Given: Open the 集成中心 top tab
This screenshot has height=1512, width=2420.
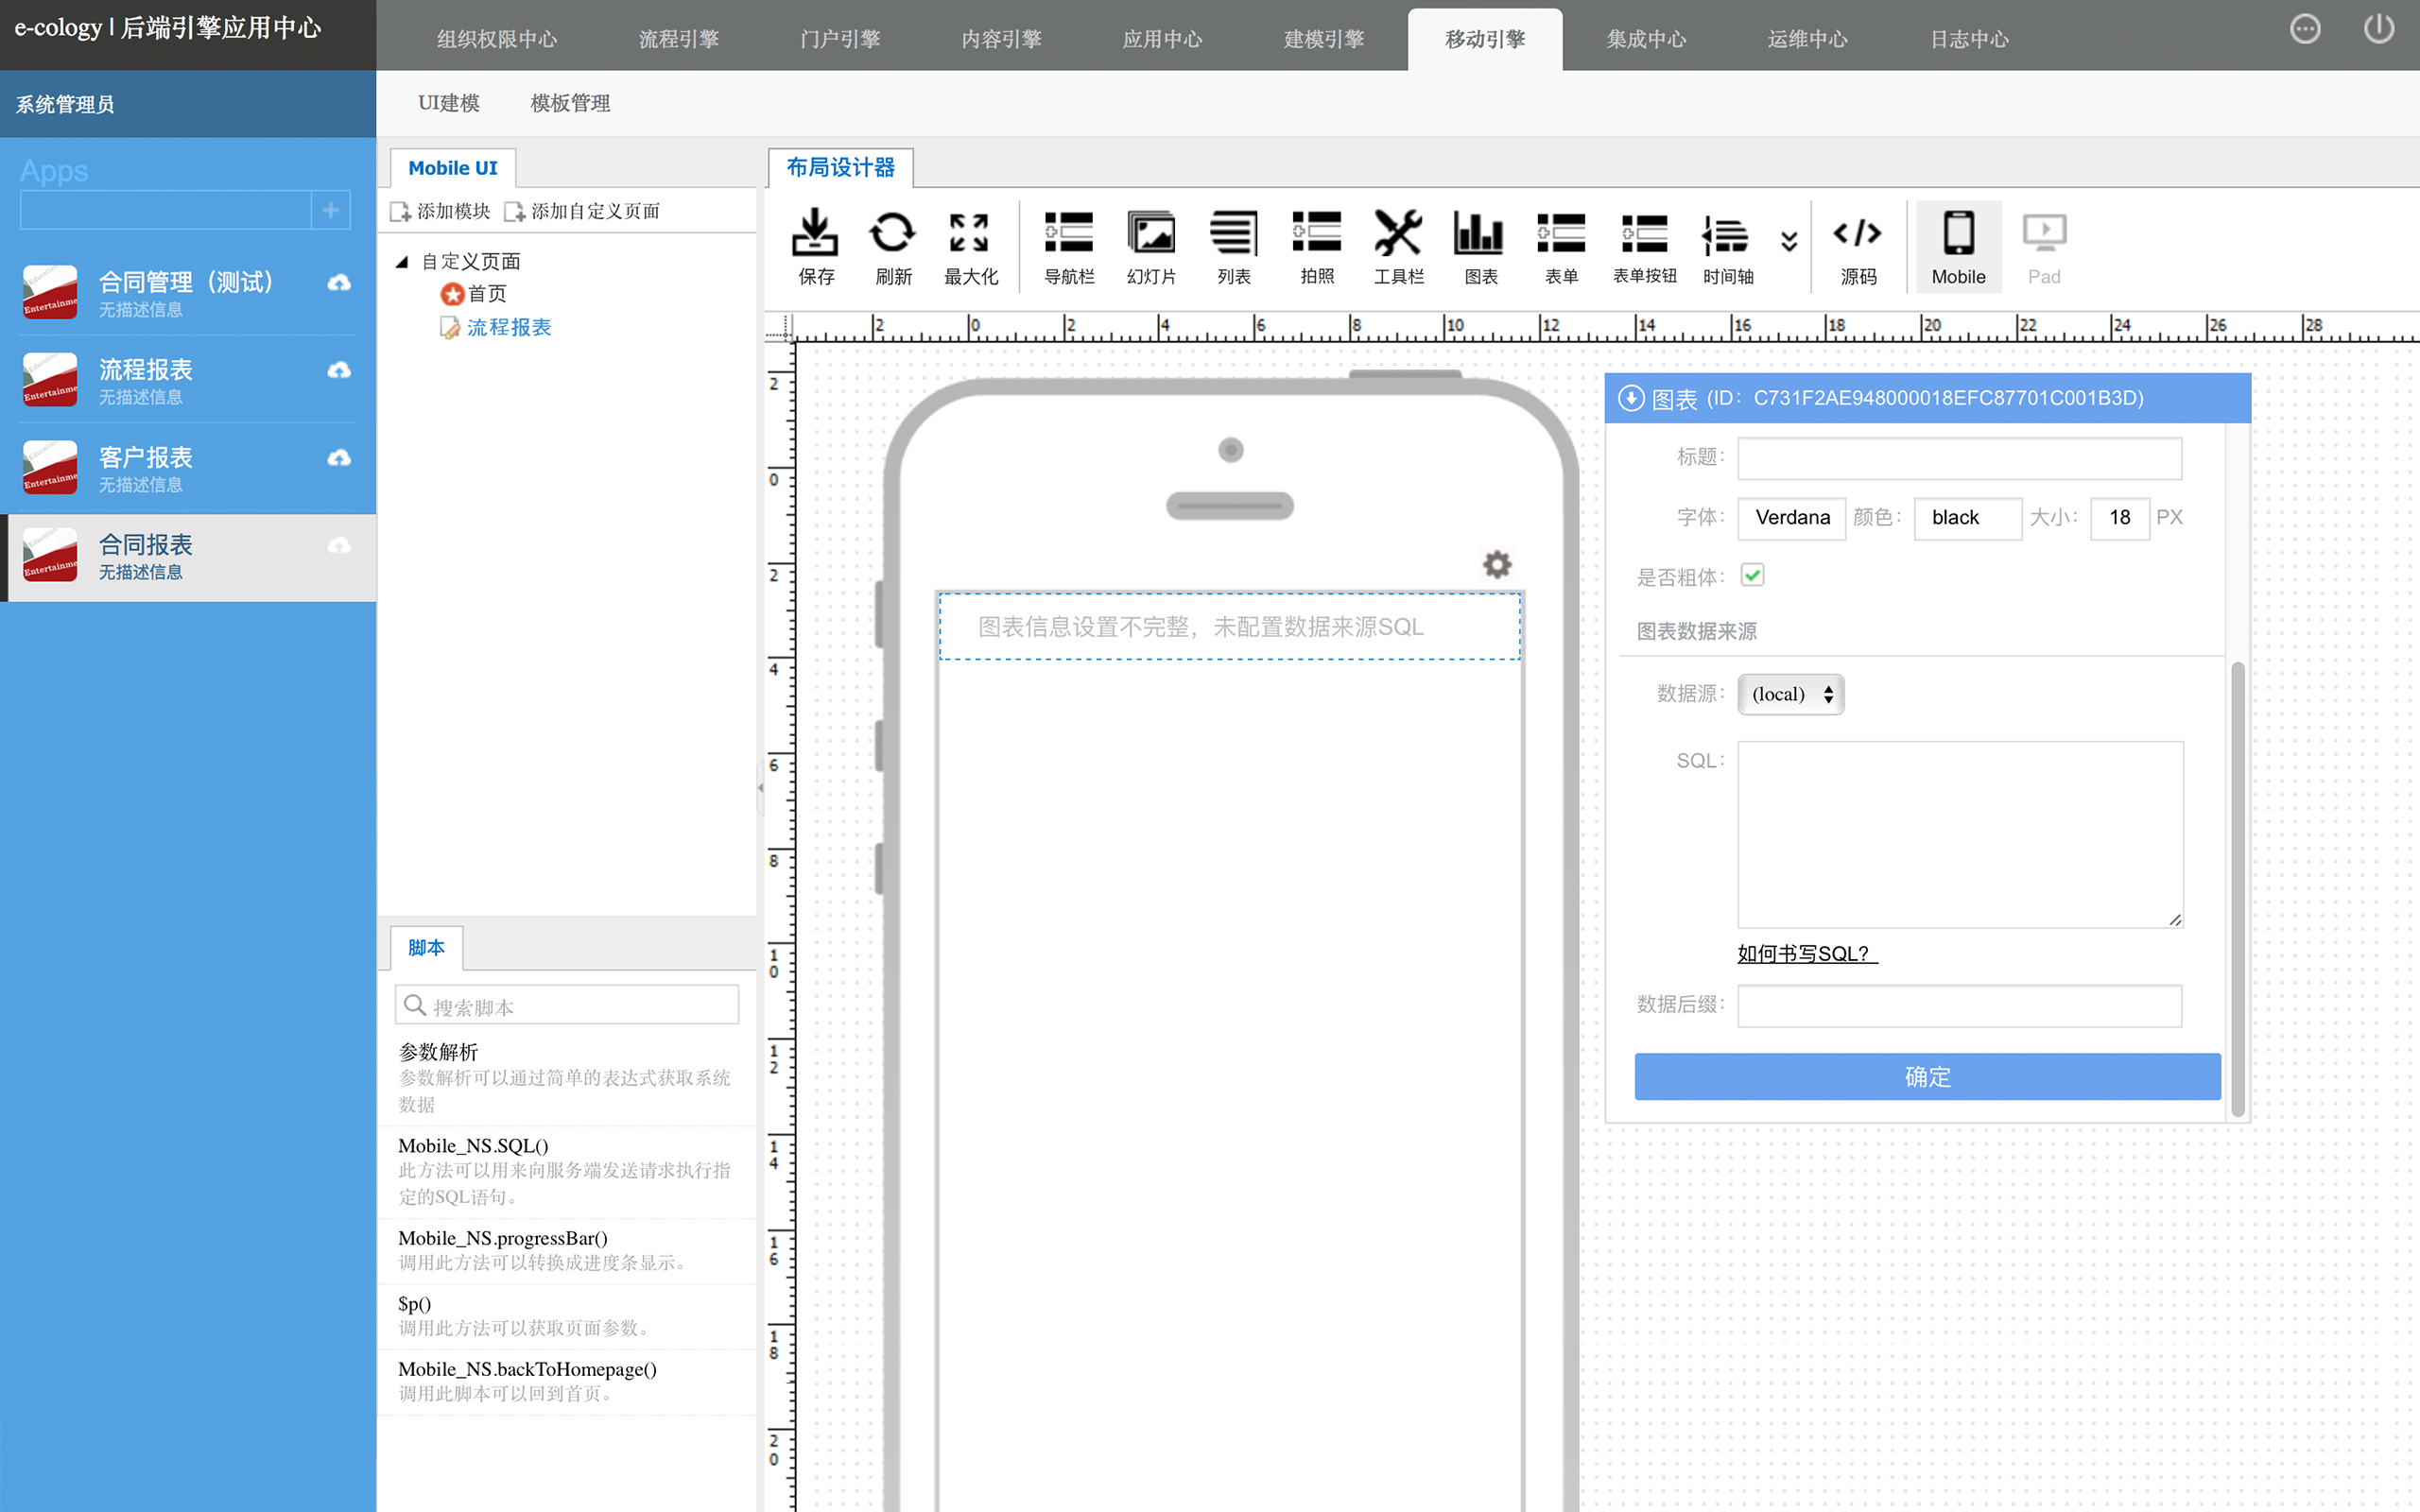Looking at the screenshot, I should 1646,39.
